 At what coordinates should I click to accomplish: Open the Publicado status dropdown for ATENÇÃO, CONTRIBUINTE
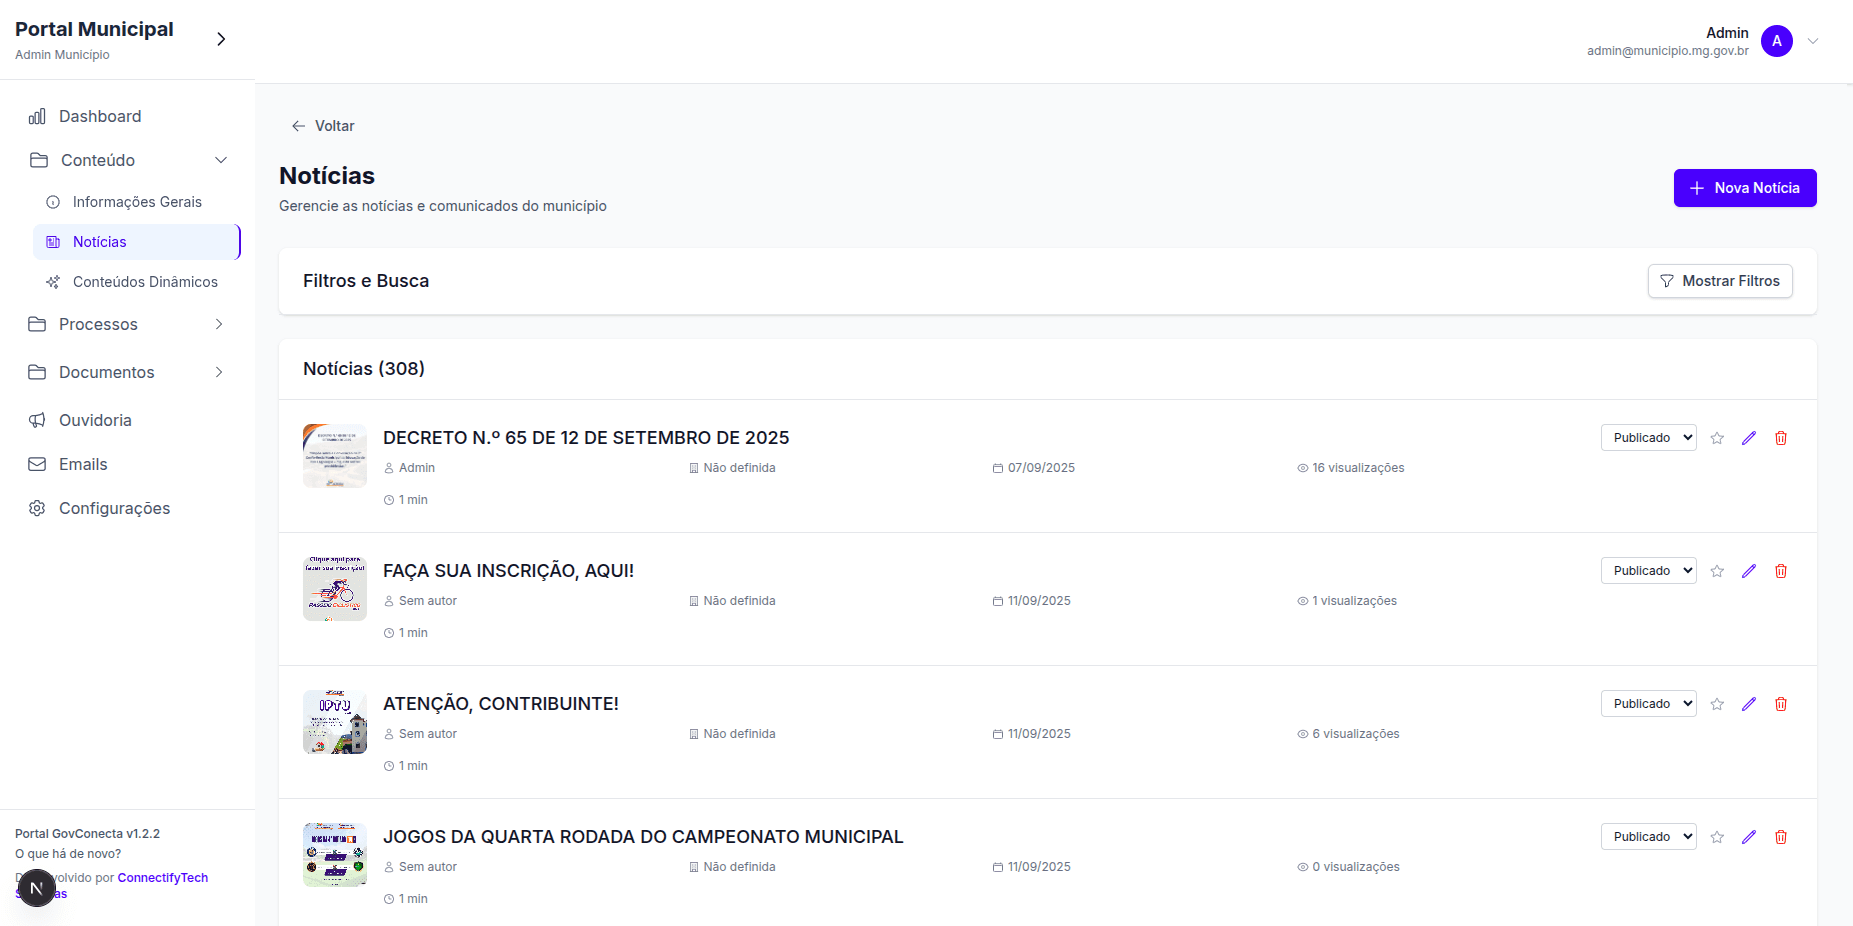tap(1648, 703)
